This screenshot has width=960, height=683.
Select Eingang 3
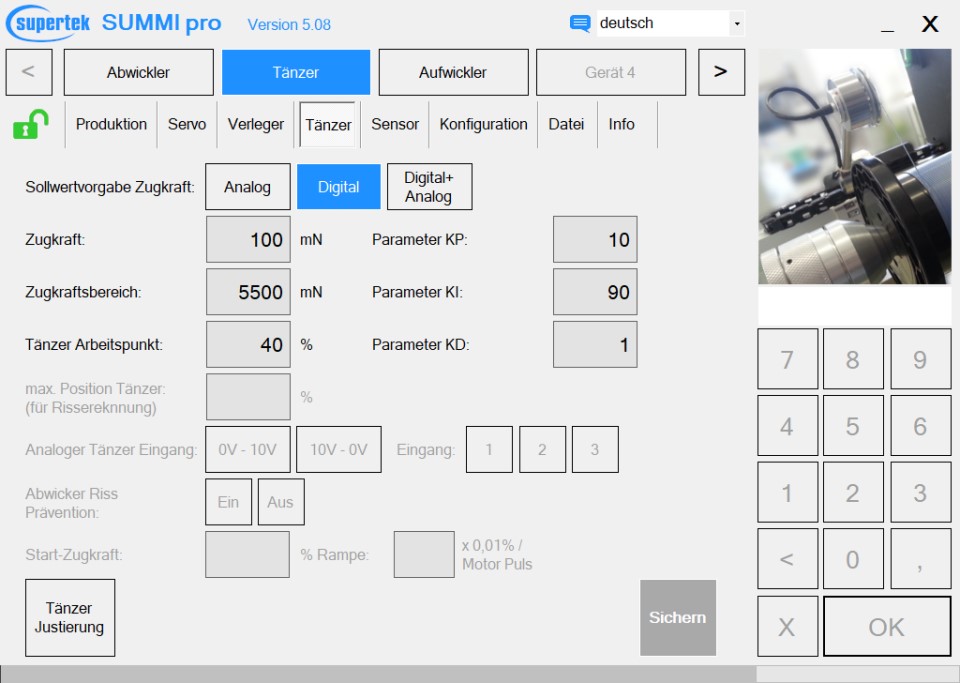tap(595, 450)
